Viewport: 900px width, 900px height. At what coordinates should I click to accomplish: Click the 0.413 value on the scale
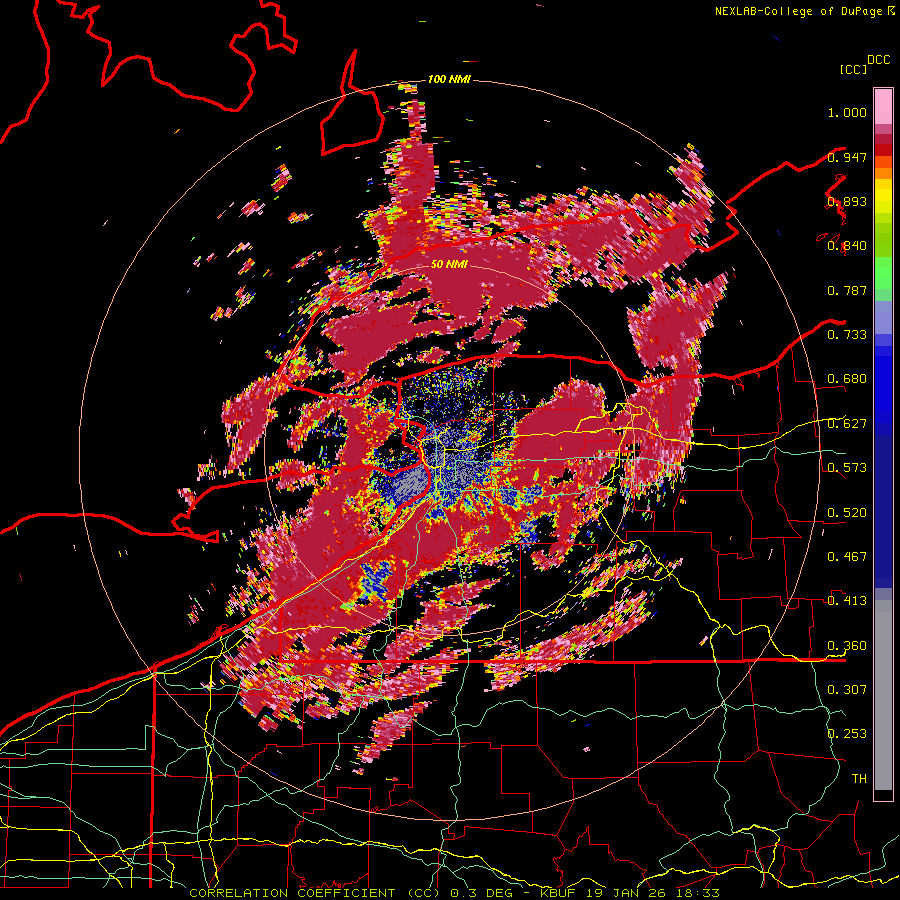847,600
